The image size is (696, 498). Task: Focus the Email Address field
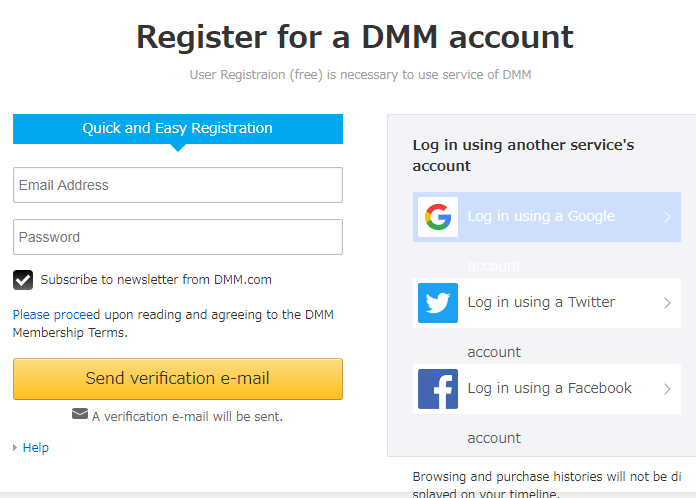177,185
